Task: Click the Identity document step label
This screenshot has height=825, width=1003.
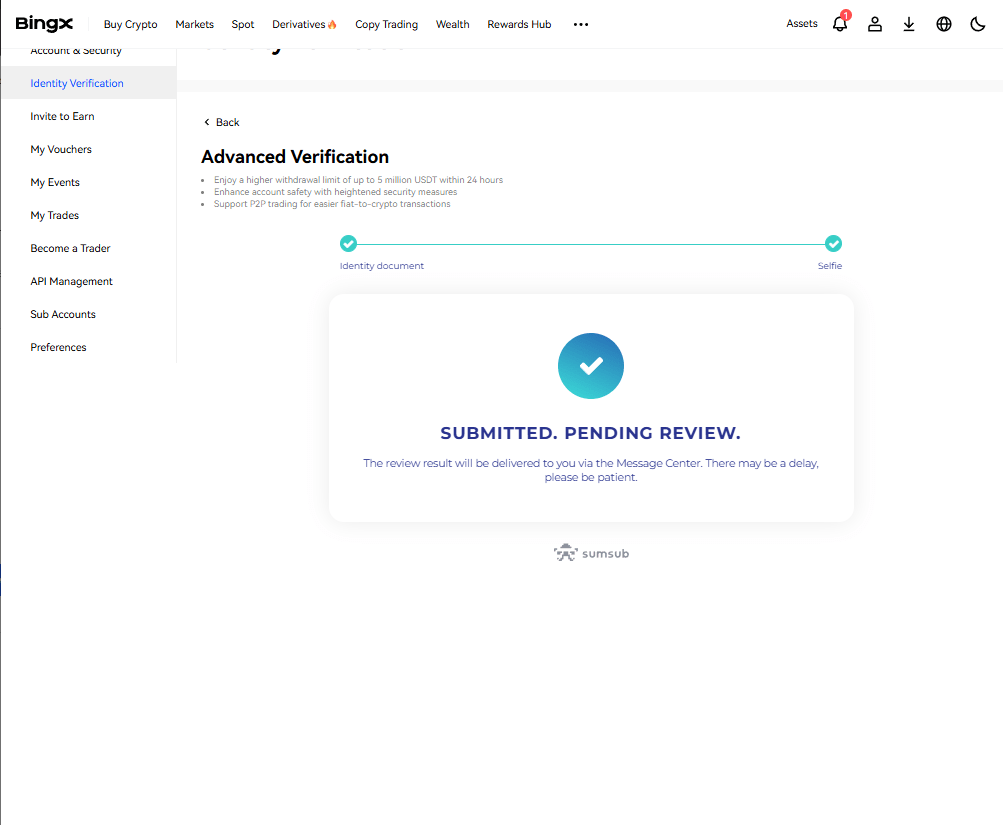Action: tap(381, 265)
